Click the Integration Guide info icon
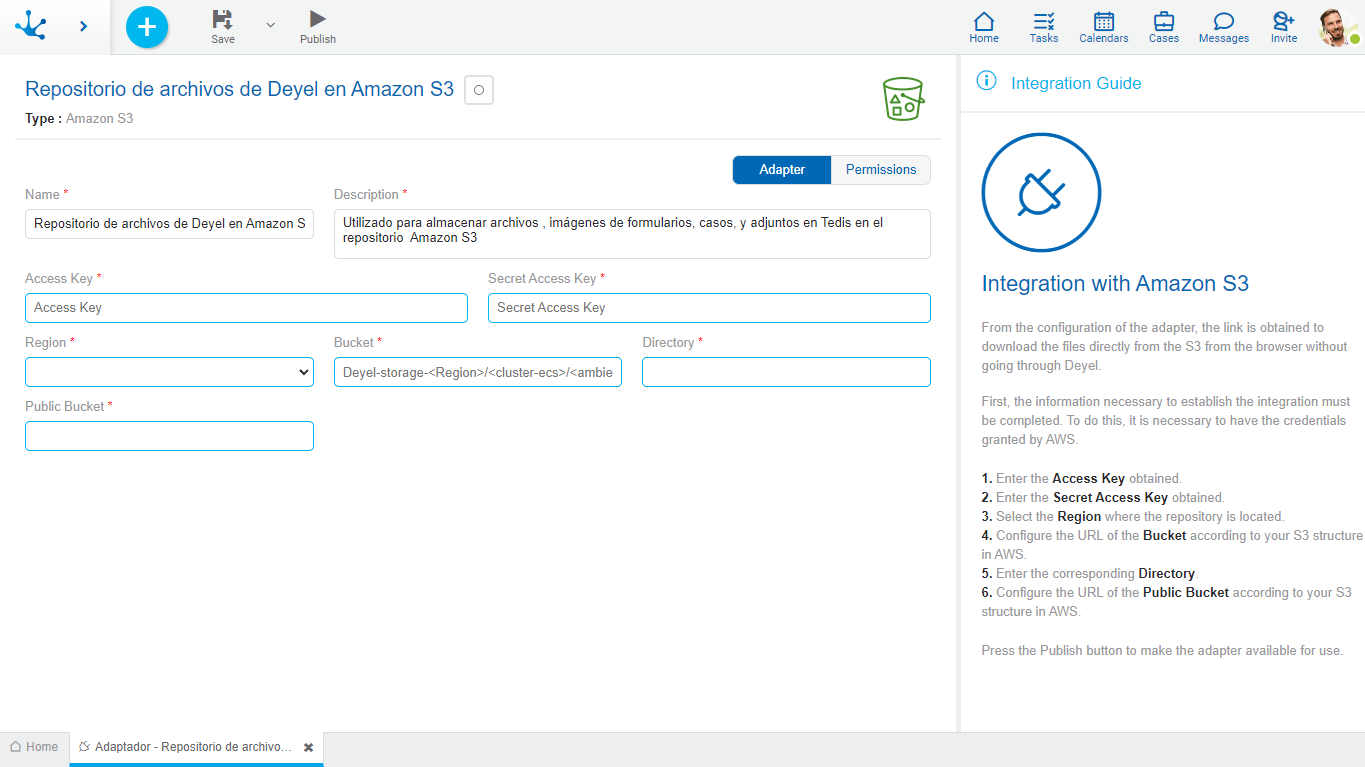Image resolution: width=1365 pixels, height=767 pixels. (x=986, y=82)
